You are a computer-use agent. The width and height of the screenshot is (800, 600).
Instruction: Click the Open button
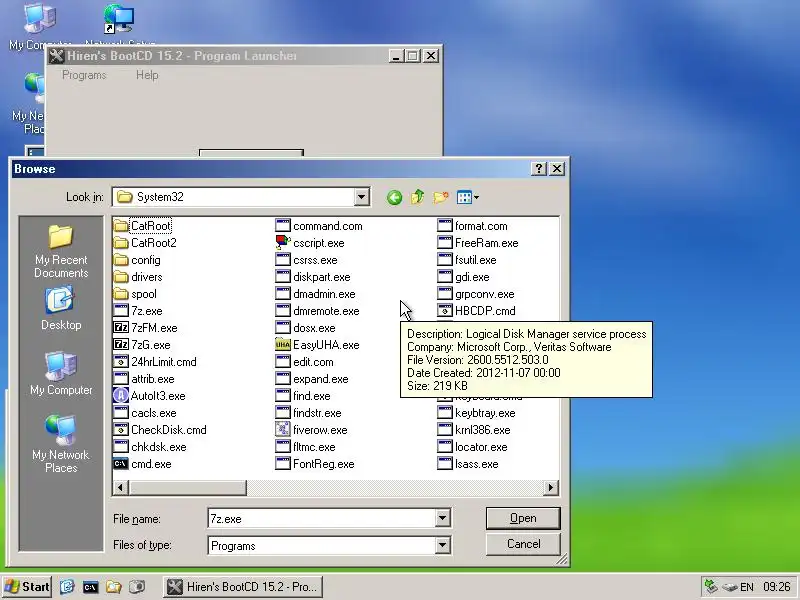point(523,518)
